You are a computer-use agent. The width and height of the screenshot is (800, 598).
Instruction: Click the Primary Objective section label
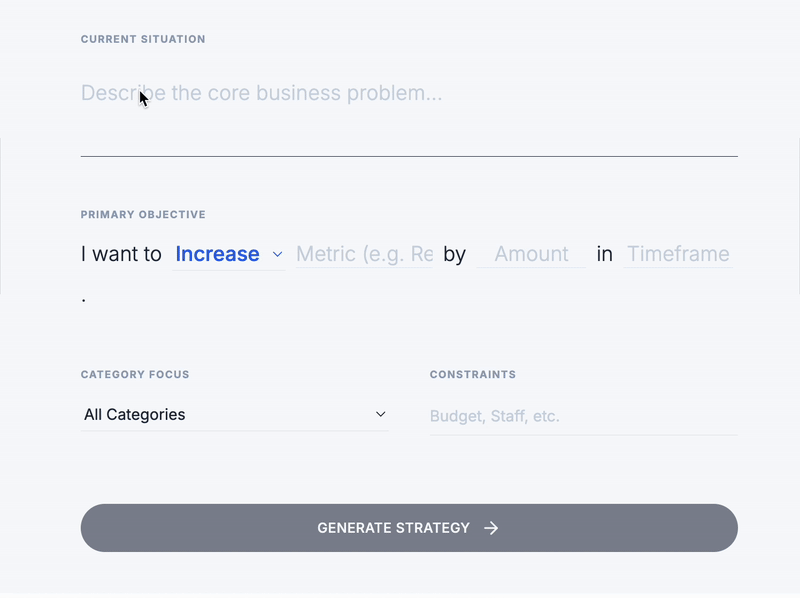(143, 215)
